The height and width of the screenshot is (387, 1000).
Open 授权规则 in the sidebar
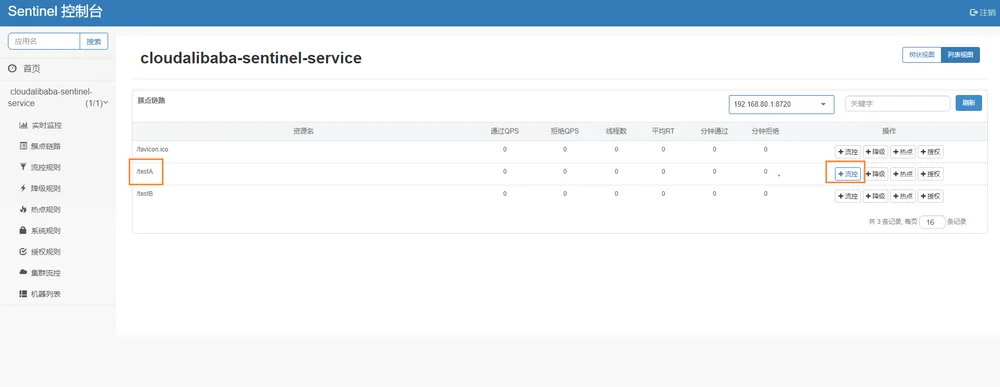point(41,251)
